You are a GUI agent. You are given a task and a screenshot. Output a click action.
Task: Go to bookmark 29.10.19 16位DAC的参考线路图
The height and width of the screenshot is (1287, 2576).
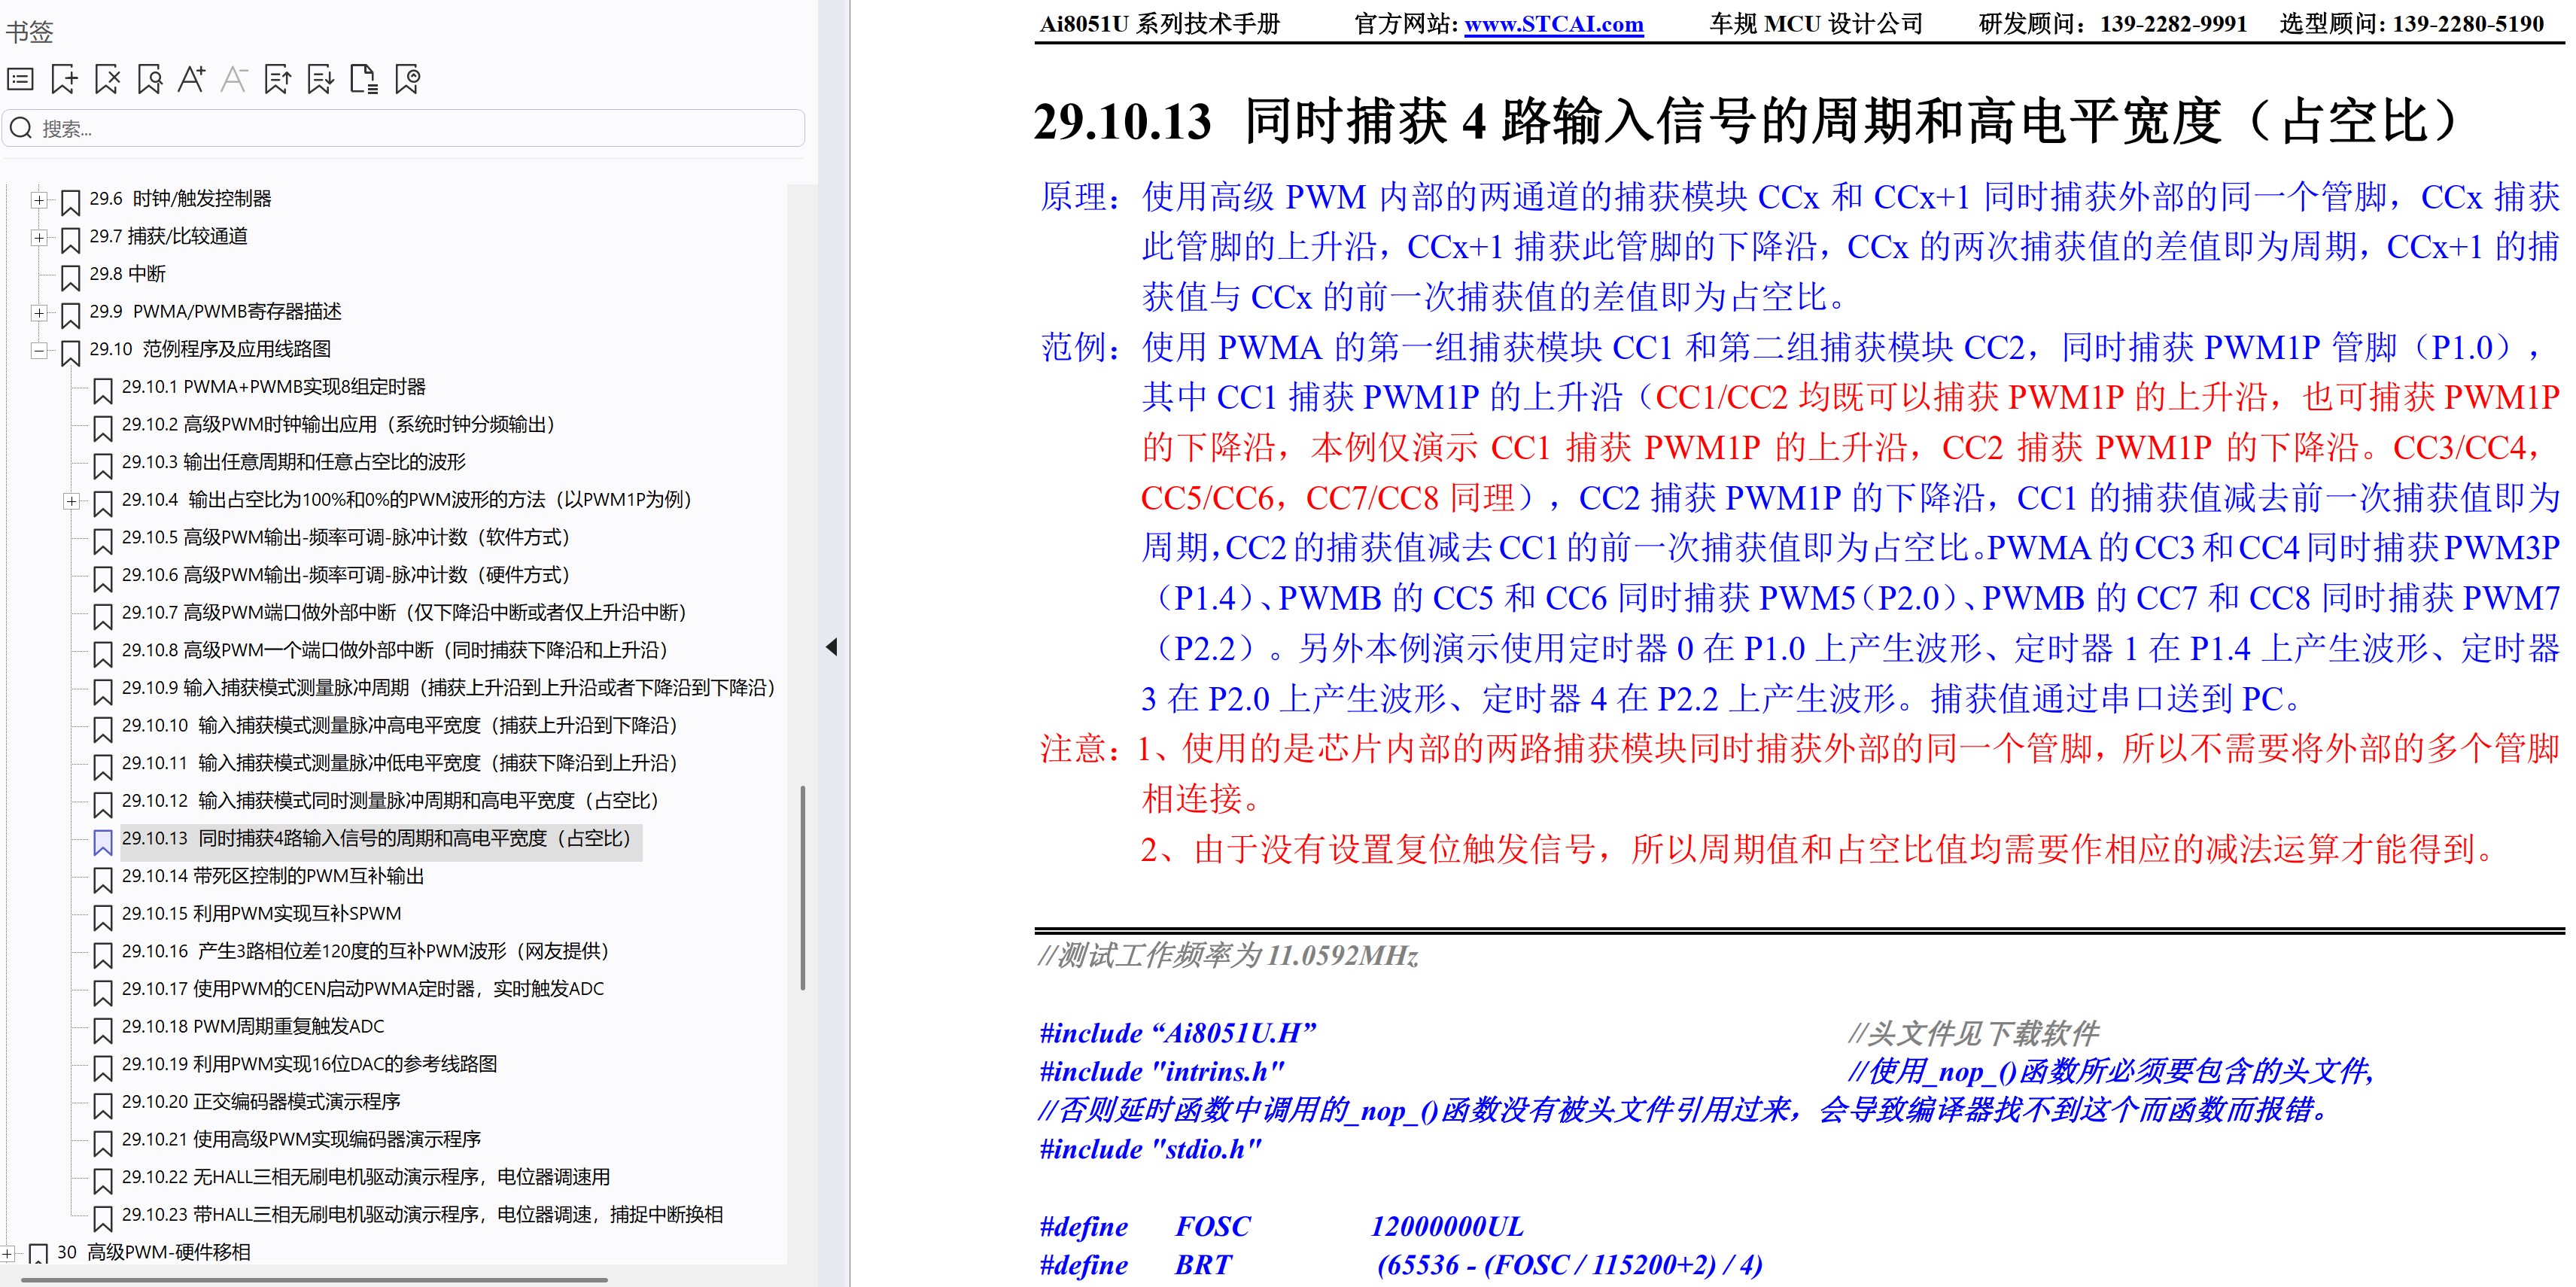tap(310, 1064)
